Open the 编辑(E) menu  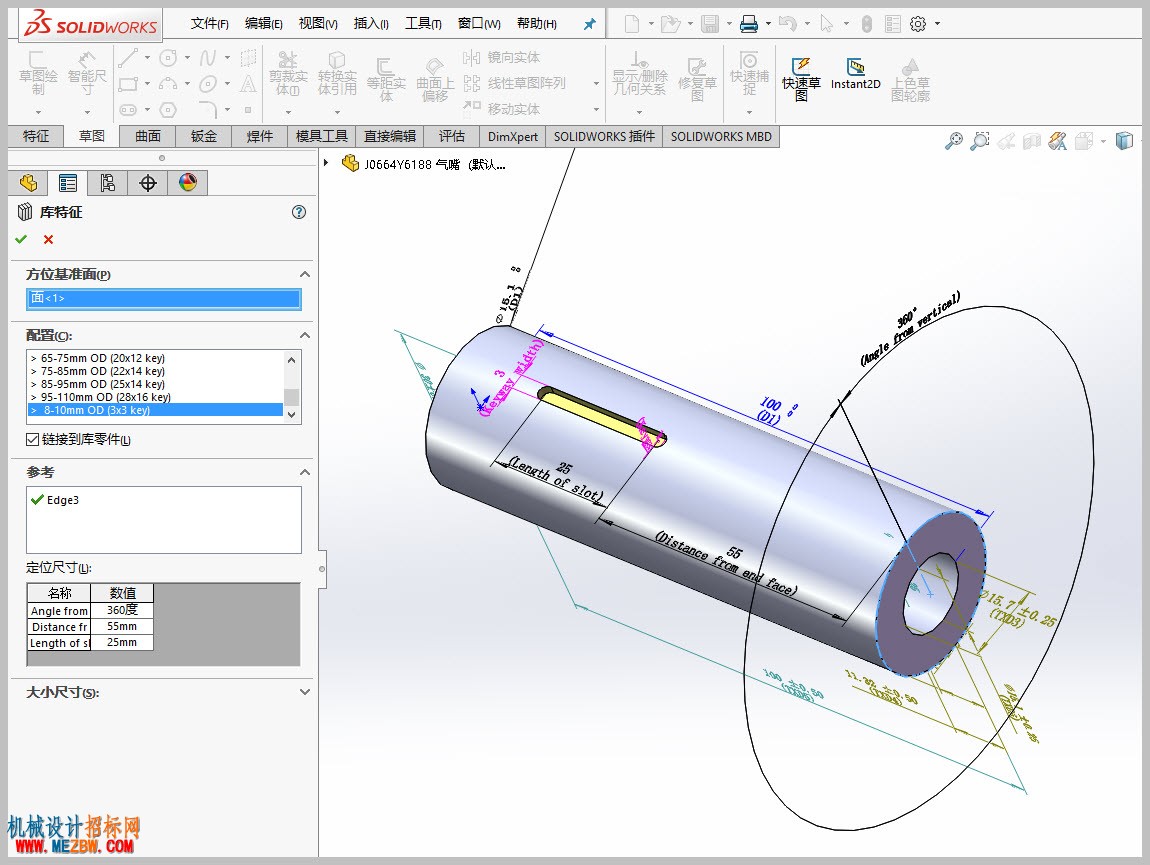263,24
